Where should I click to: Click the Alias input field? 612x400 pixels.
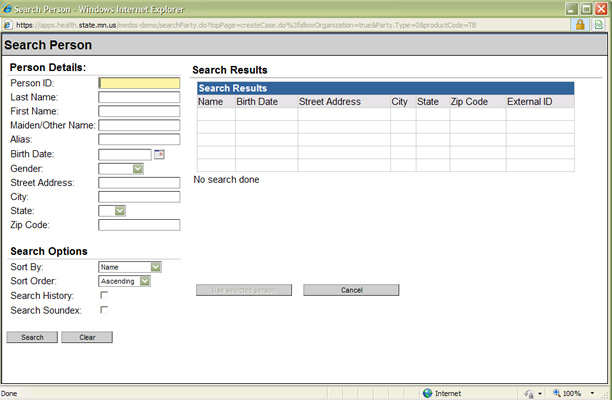139,139
